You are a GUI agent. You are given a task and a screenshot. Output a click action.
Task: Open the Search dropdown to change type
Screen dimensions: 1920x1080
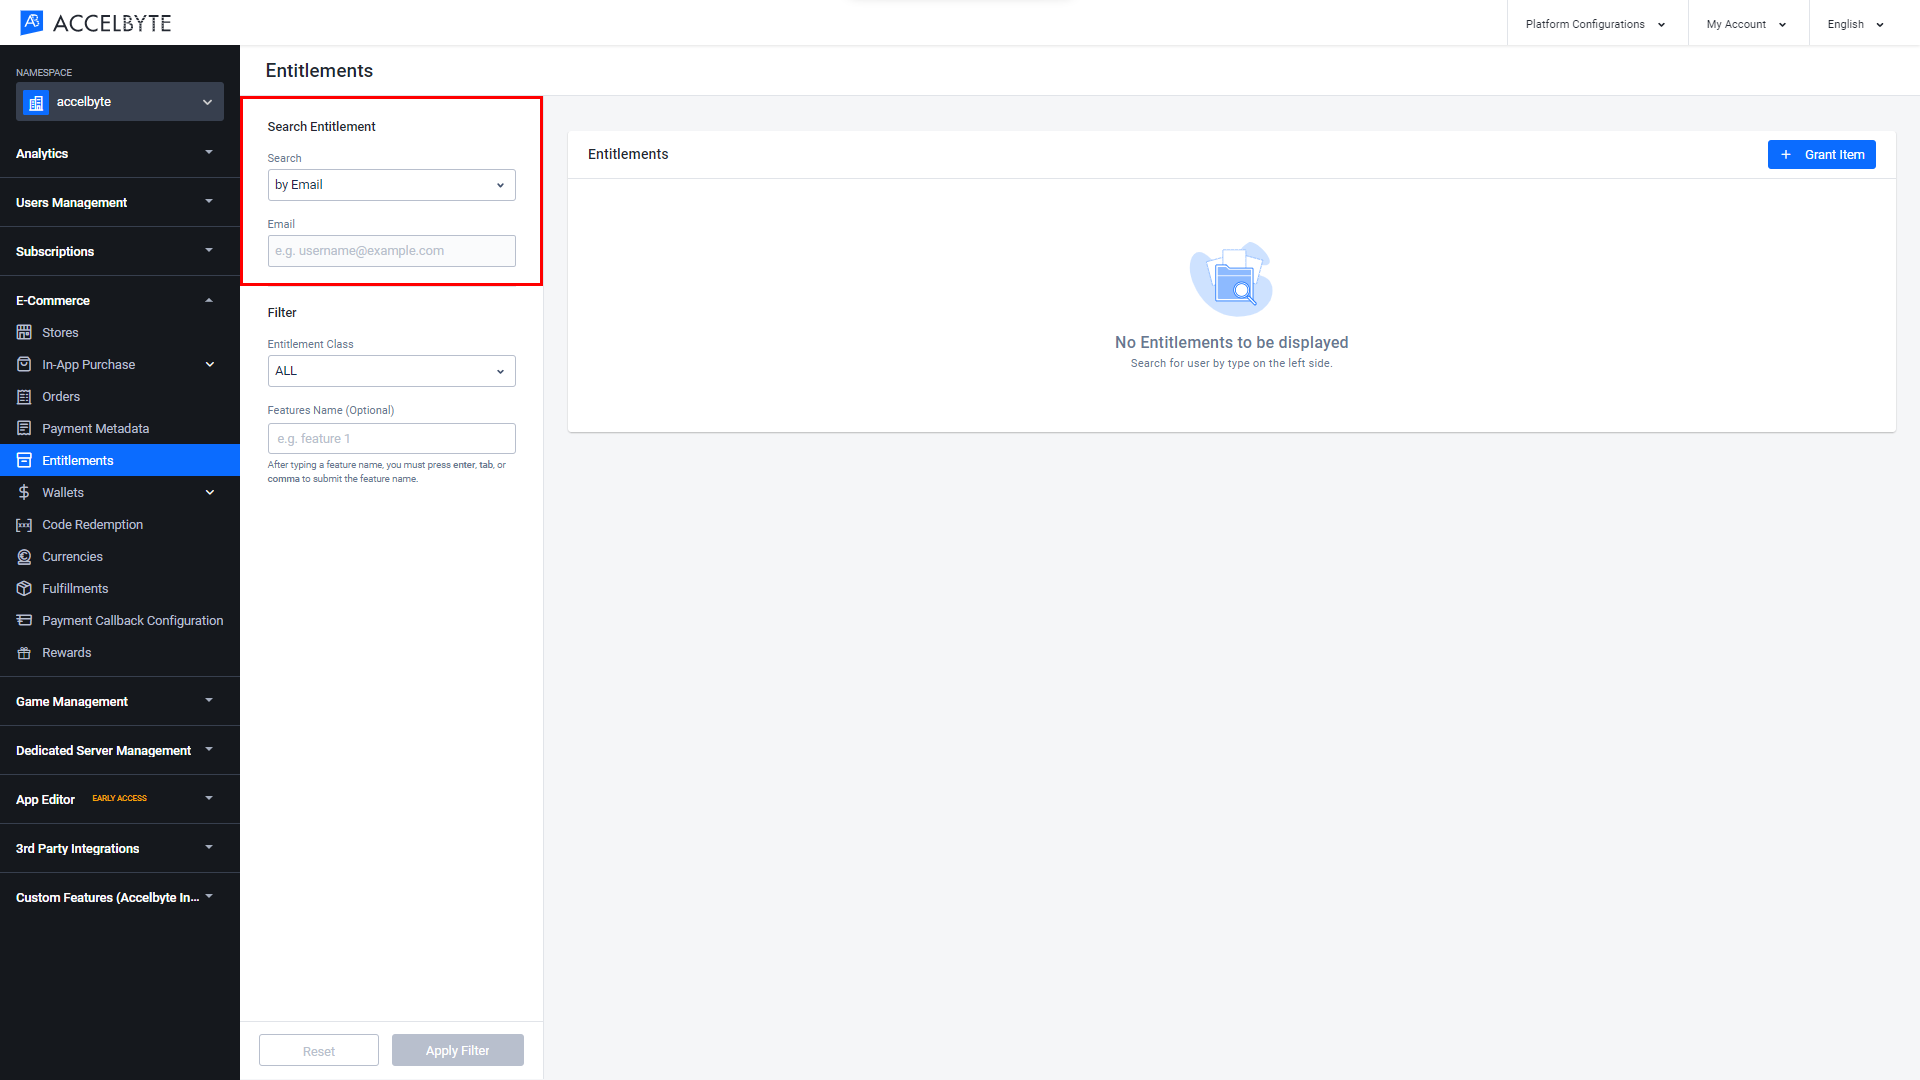pyautogui.click(x=390, y=185)
